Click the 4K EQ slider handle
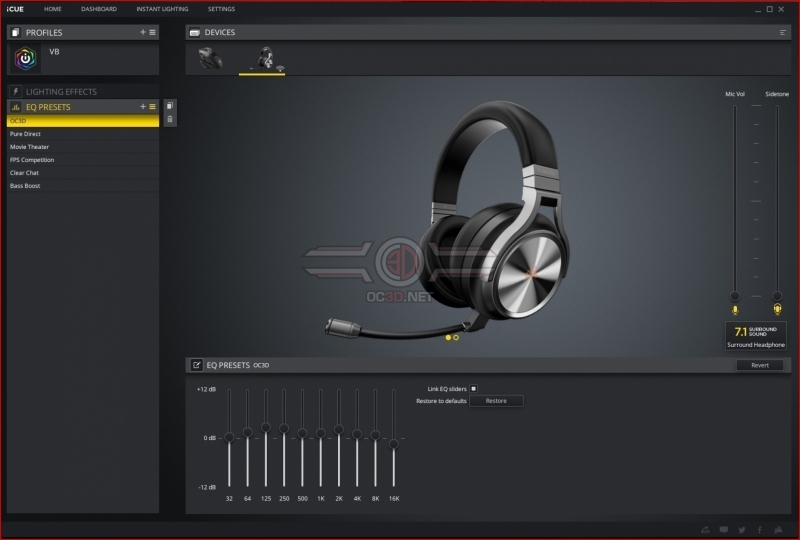 click(357, 434)
